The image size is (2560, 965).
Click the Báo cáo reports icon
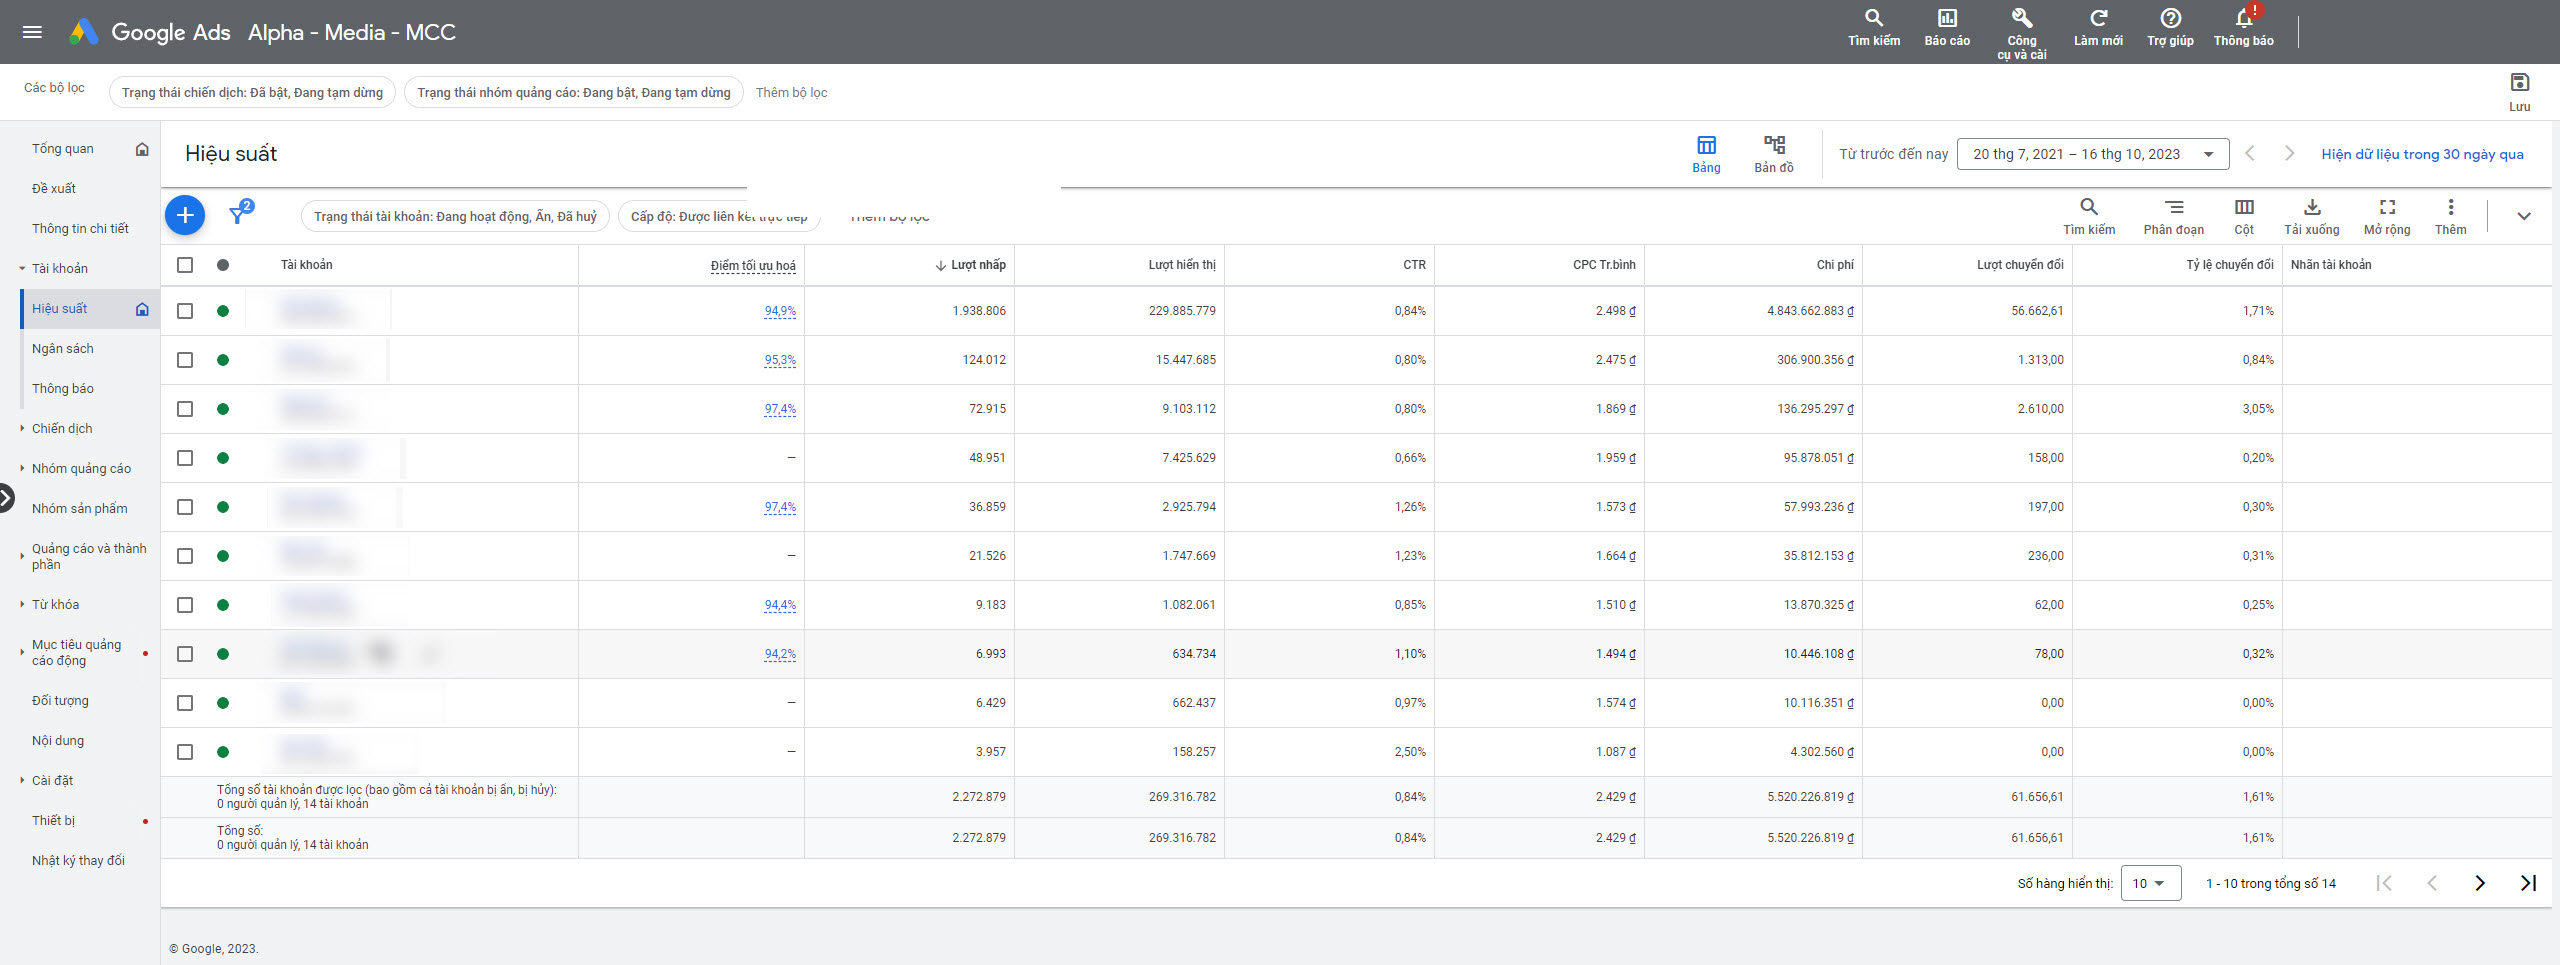coord(1946,27)
